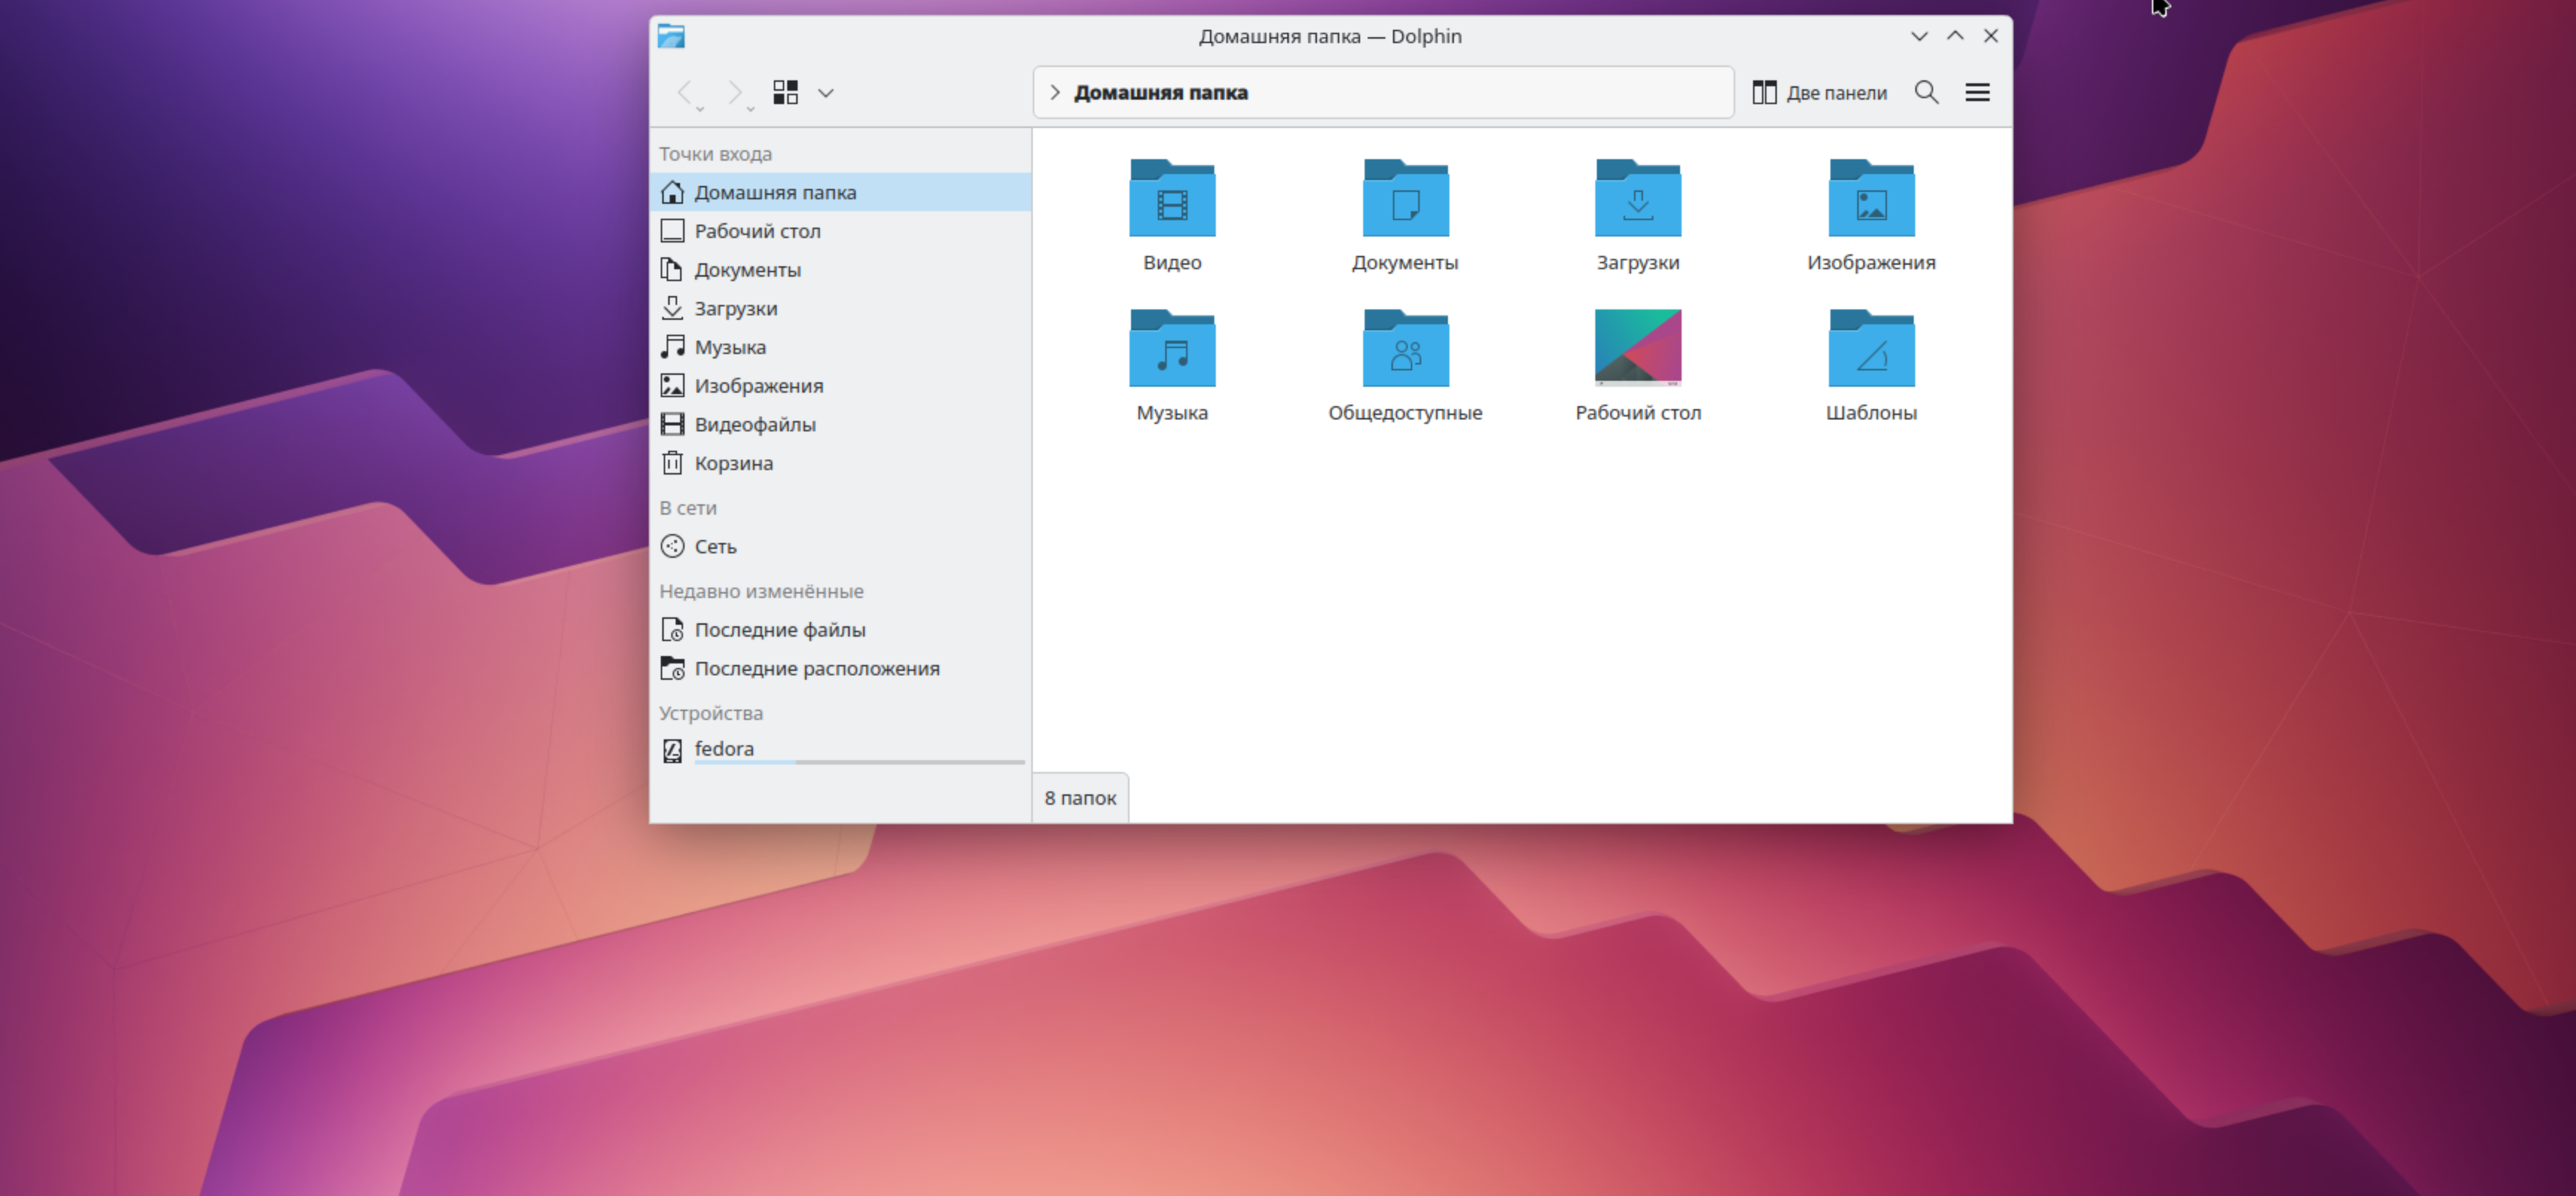Select the Музыка folder icon in the file view
This screenshot has width=2576, height=1196.
(x=1172, y=348)
